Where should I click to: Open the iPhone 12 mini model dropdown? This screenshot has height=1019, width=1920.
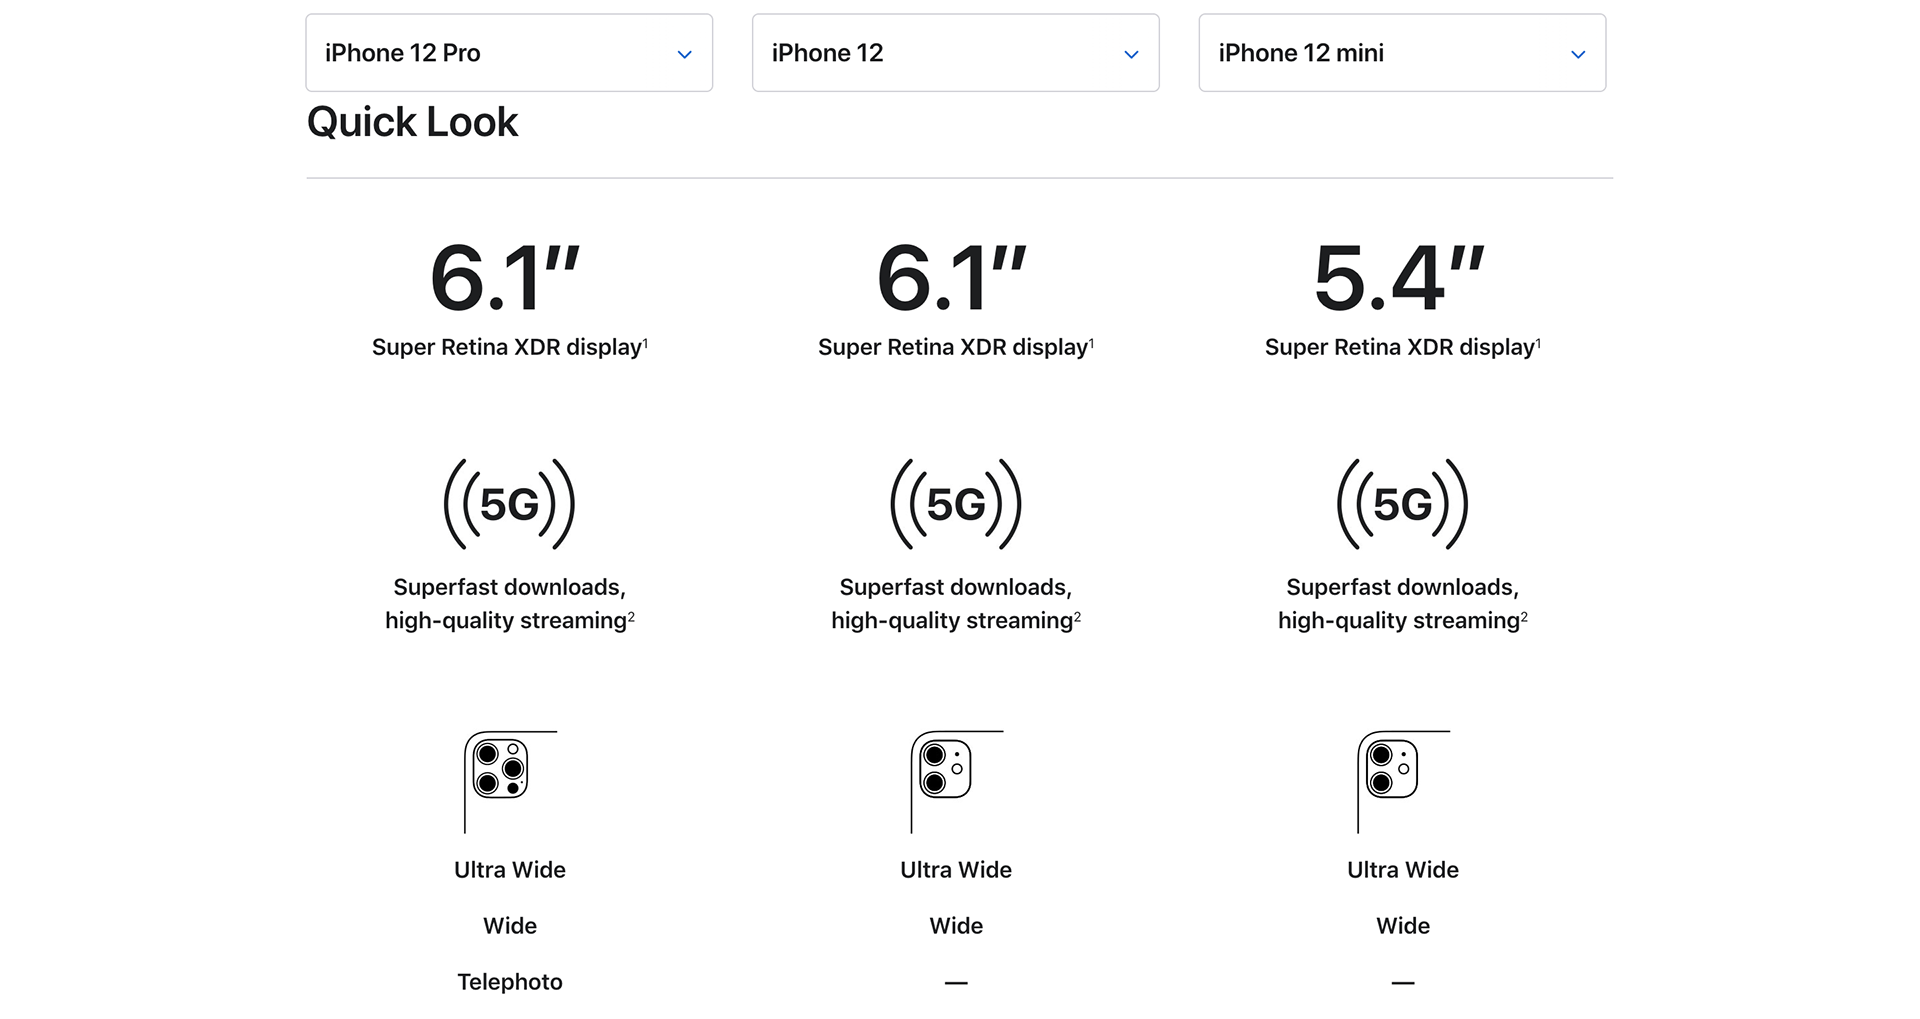pyautogui.click(x=1402, y=53)
